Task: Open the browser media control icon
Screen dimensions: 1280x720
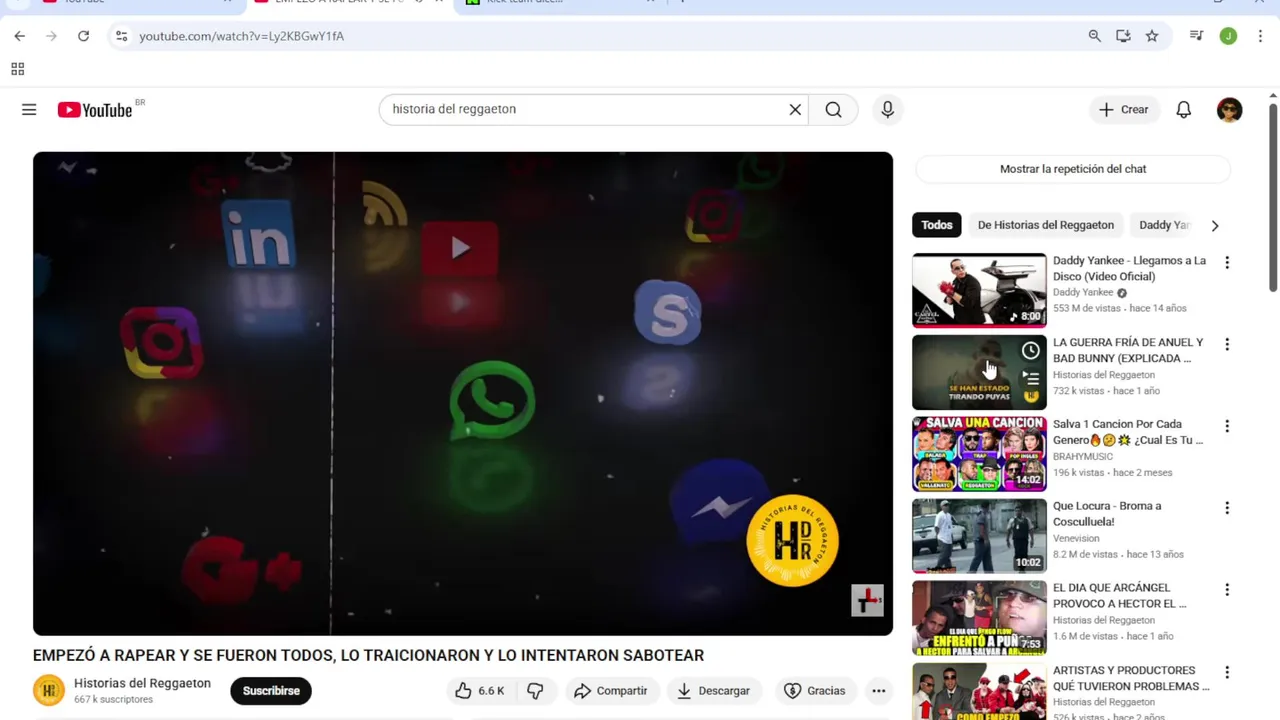Action: (x=1196, y=36)
